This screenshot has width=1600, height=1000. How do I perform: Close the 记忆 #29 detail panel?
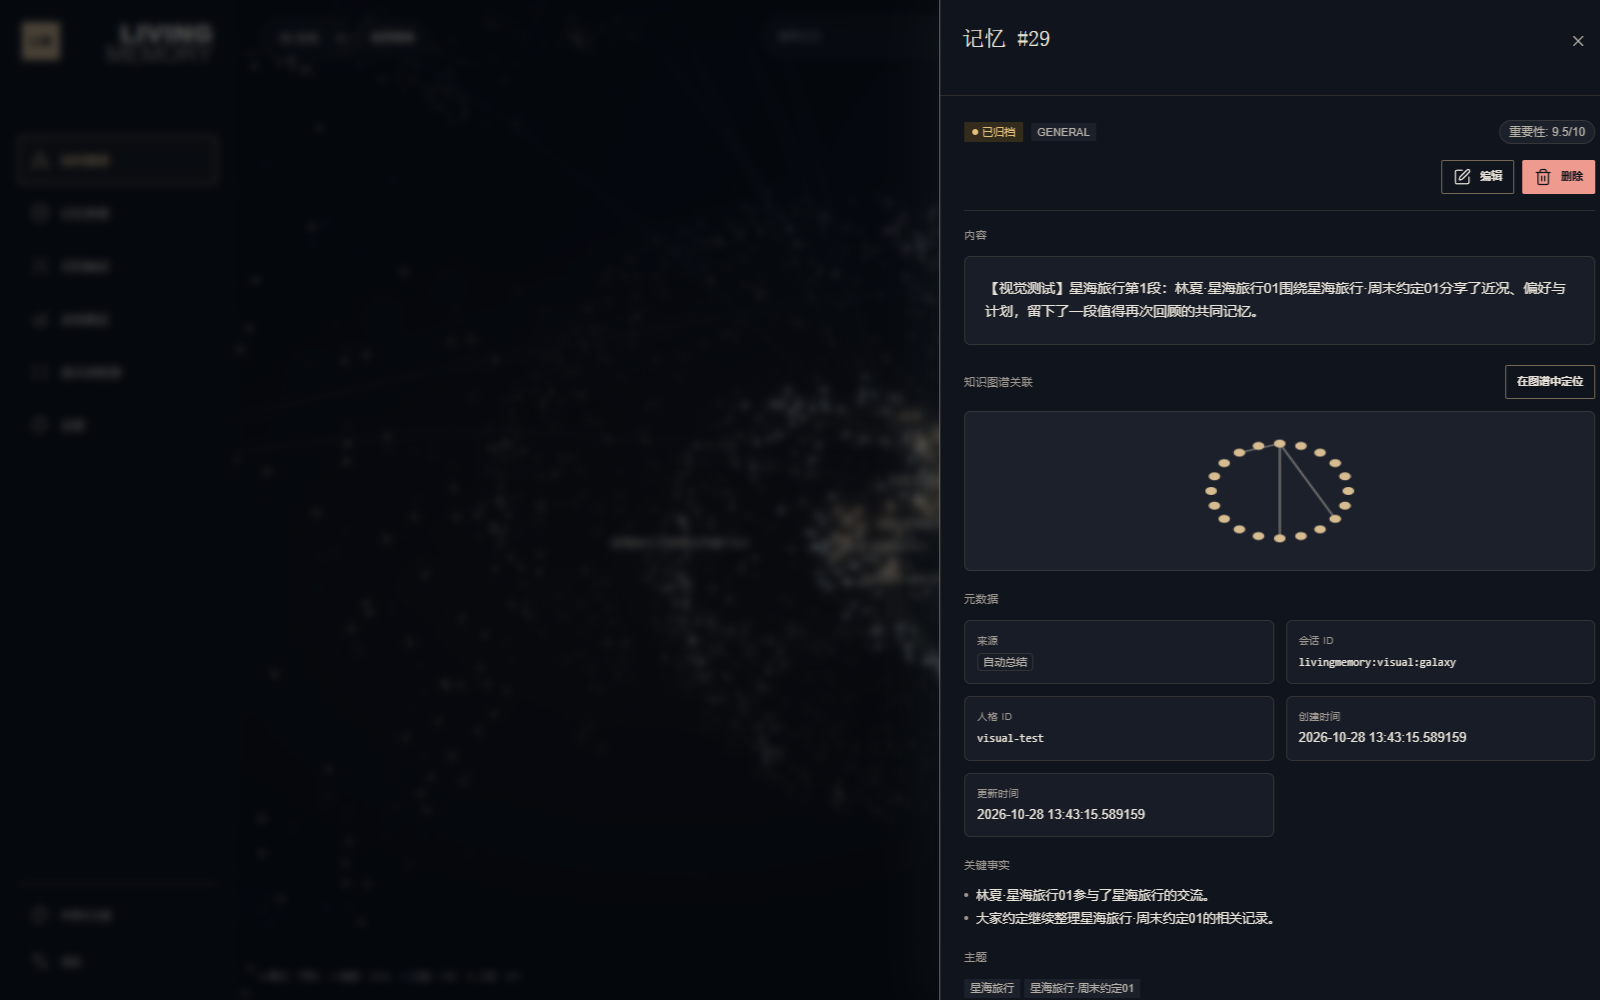tap(1578, 41)
